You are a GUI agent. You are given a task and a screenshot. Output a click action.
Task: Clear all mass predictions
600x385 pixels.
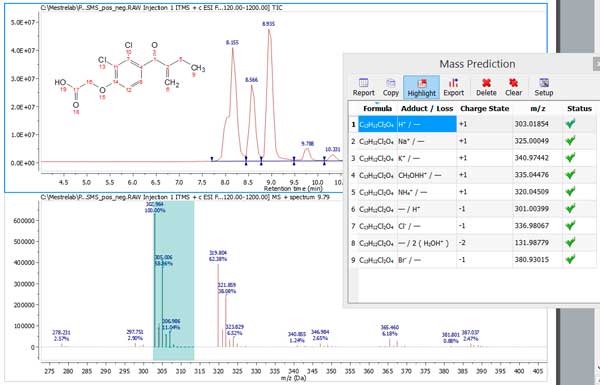click(x=513, y=87)
